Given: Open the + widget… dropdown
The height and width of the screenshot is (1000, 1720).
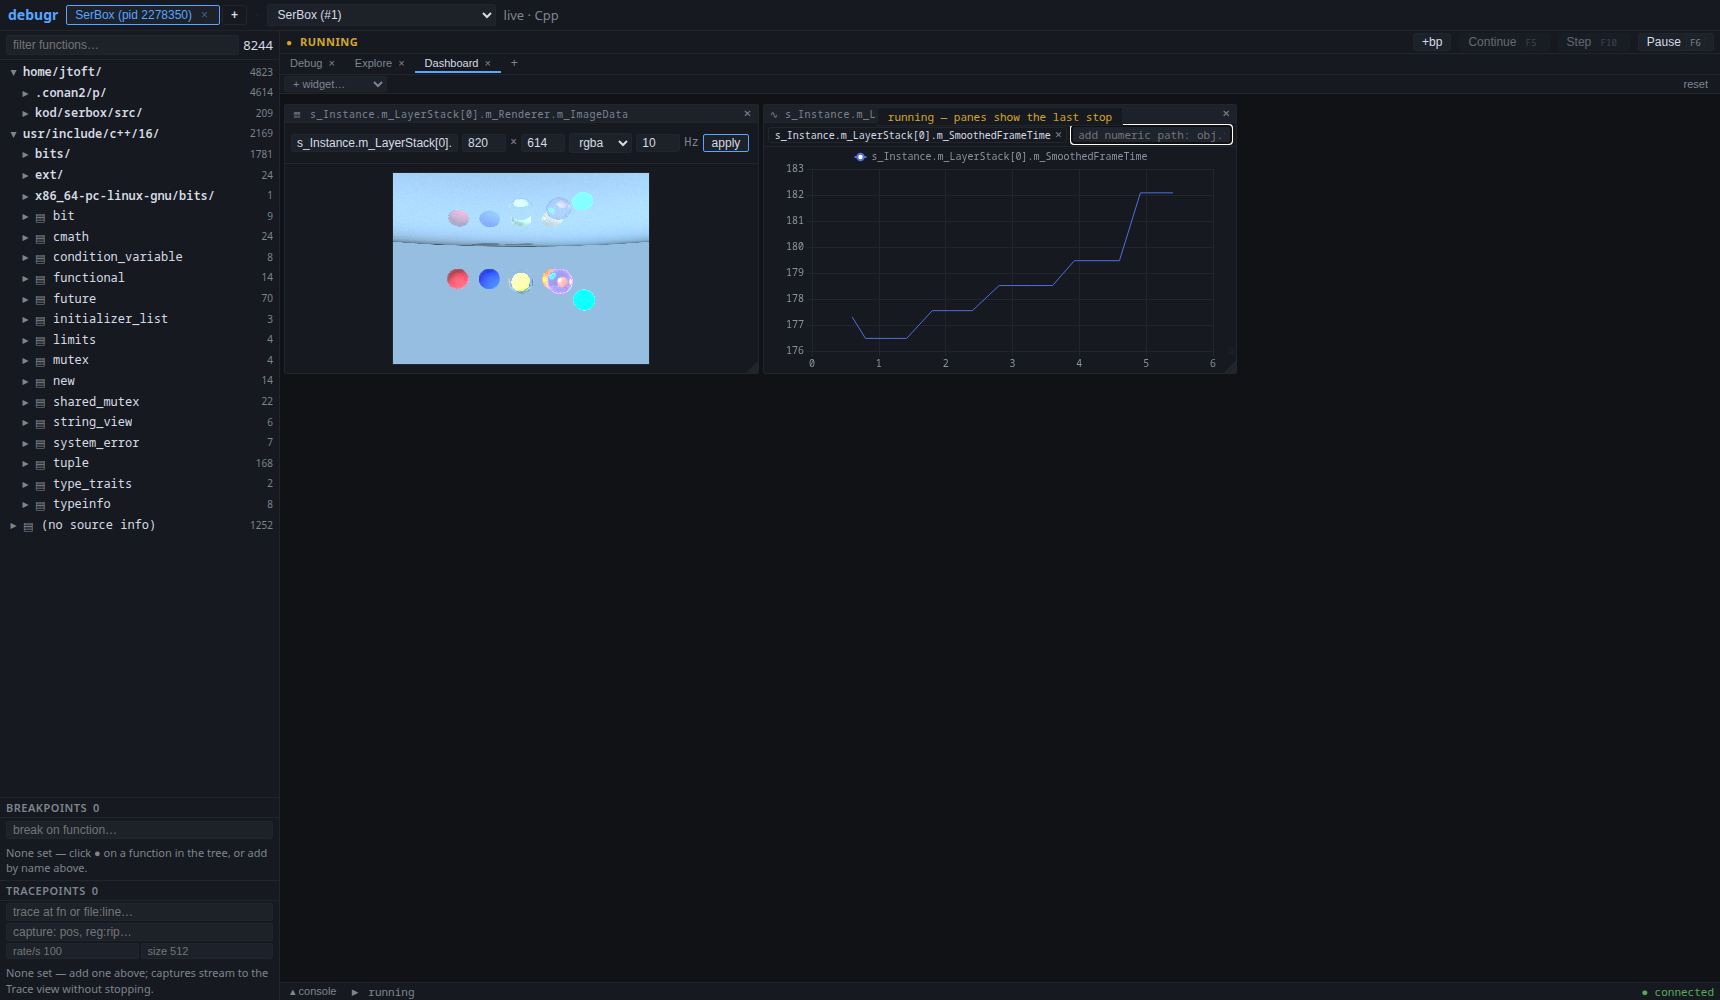Looking at the screenshot, I should pos(336,84).
